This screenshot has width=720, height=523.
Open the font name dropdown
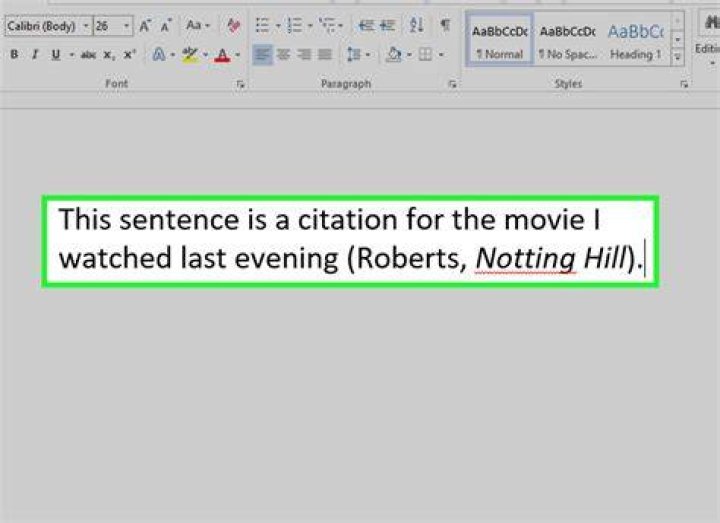pyautogui.click(x=85, y=26)
